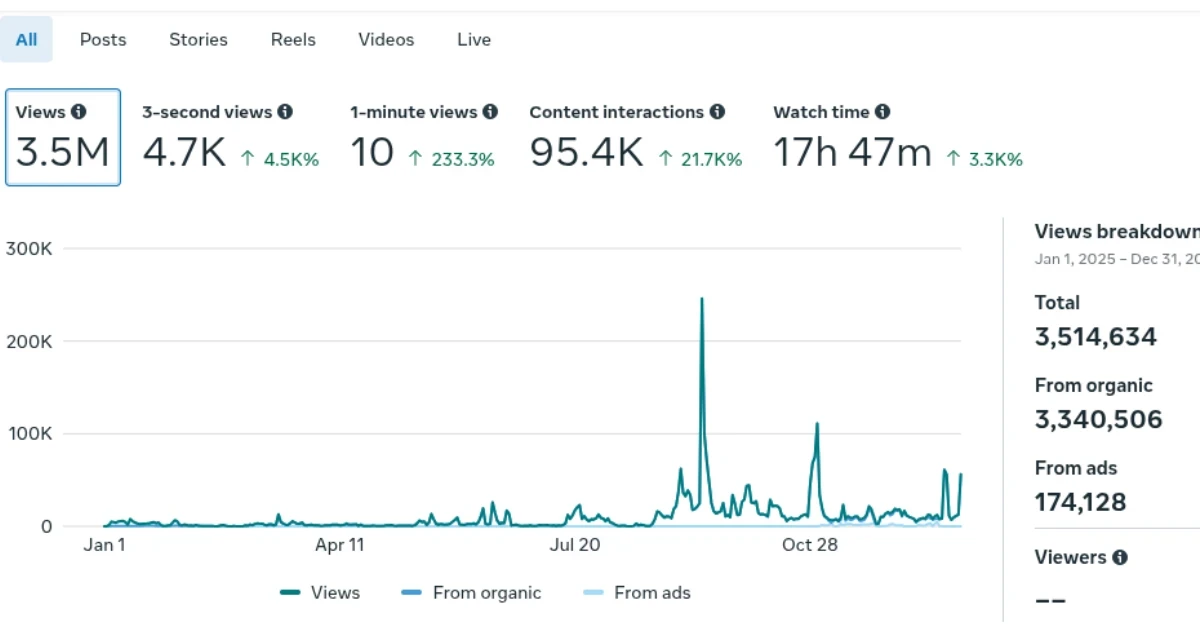Click the tallest peak on the views chart
Screen dimensions: 1200x628
pos(702,299)
